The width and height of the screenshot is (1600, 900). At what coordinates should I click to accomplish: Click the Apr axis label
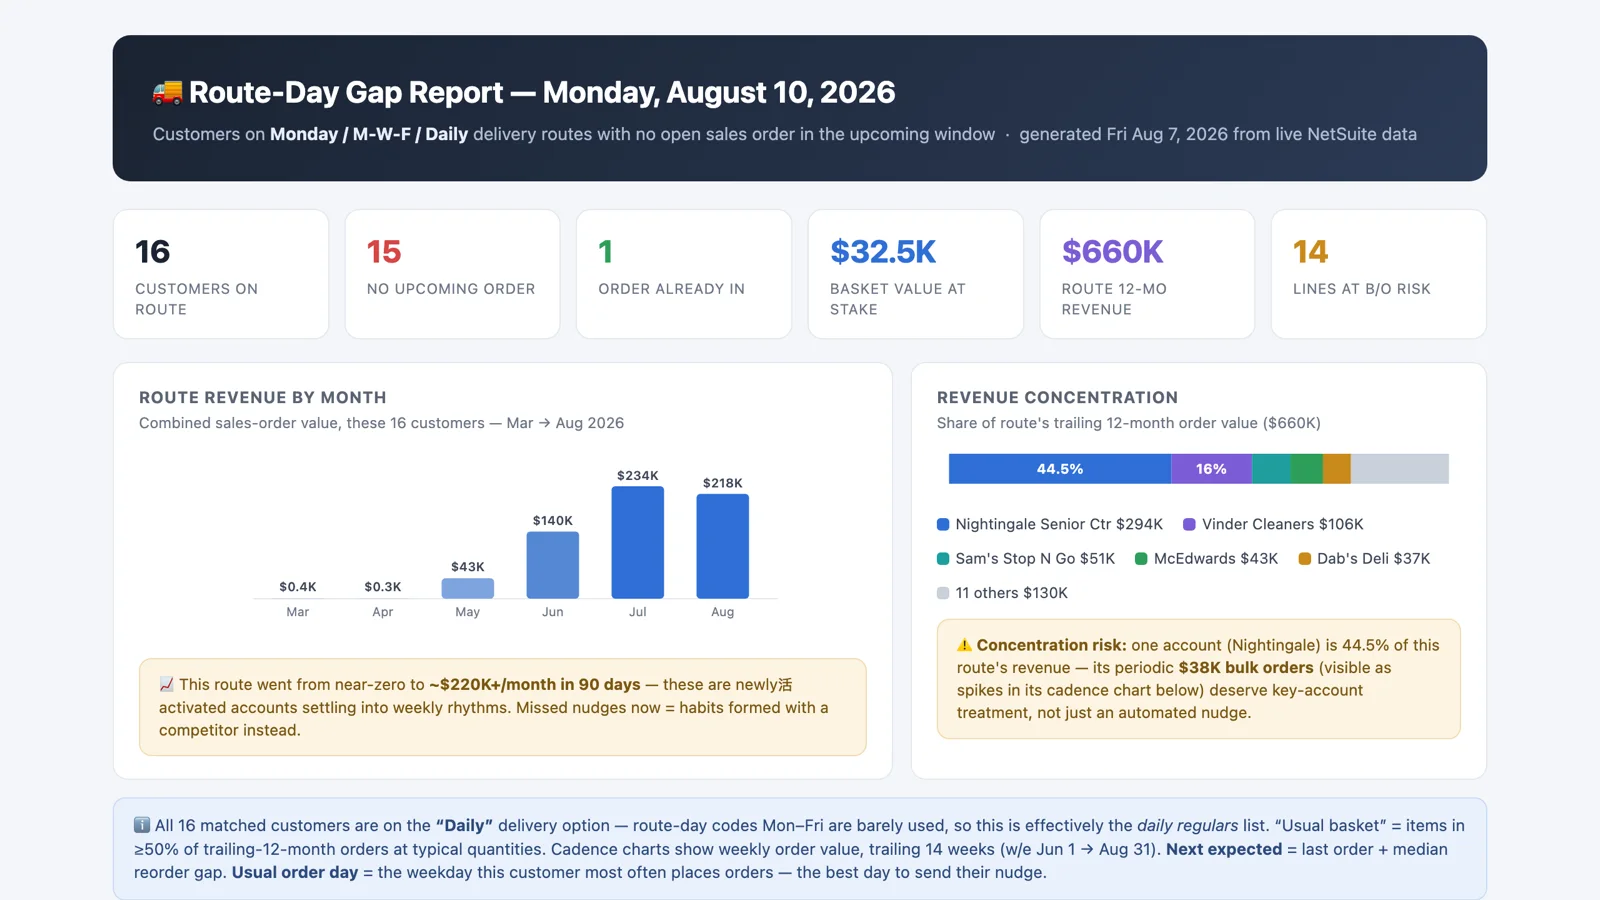point(383,612)
